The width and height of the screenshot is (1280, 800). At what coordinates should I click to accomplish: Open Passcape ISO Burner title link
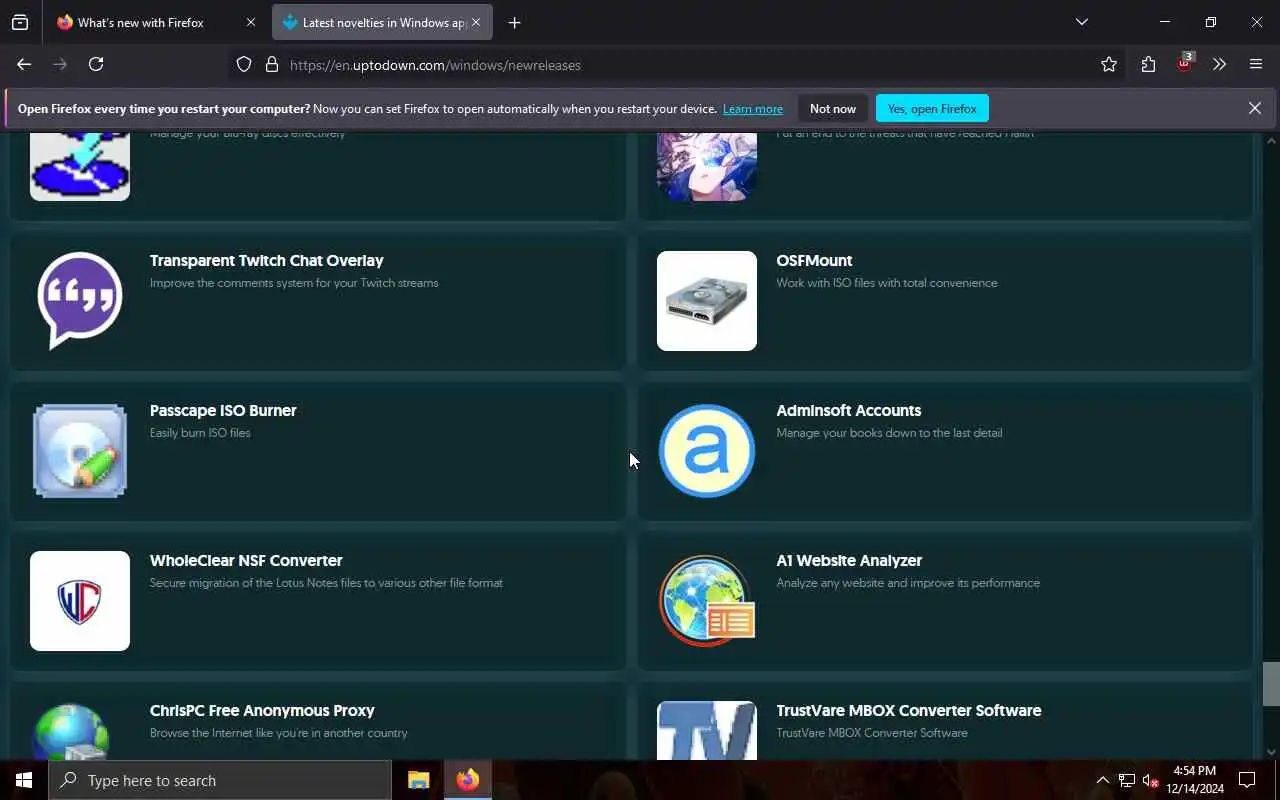click(223, 411)
